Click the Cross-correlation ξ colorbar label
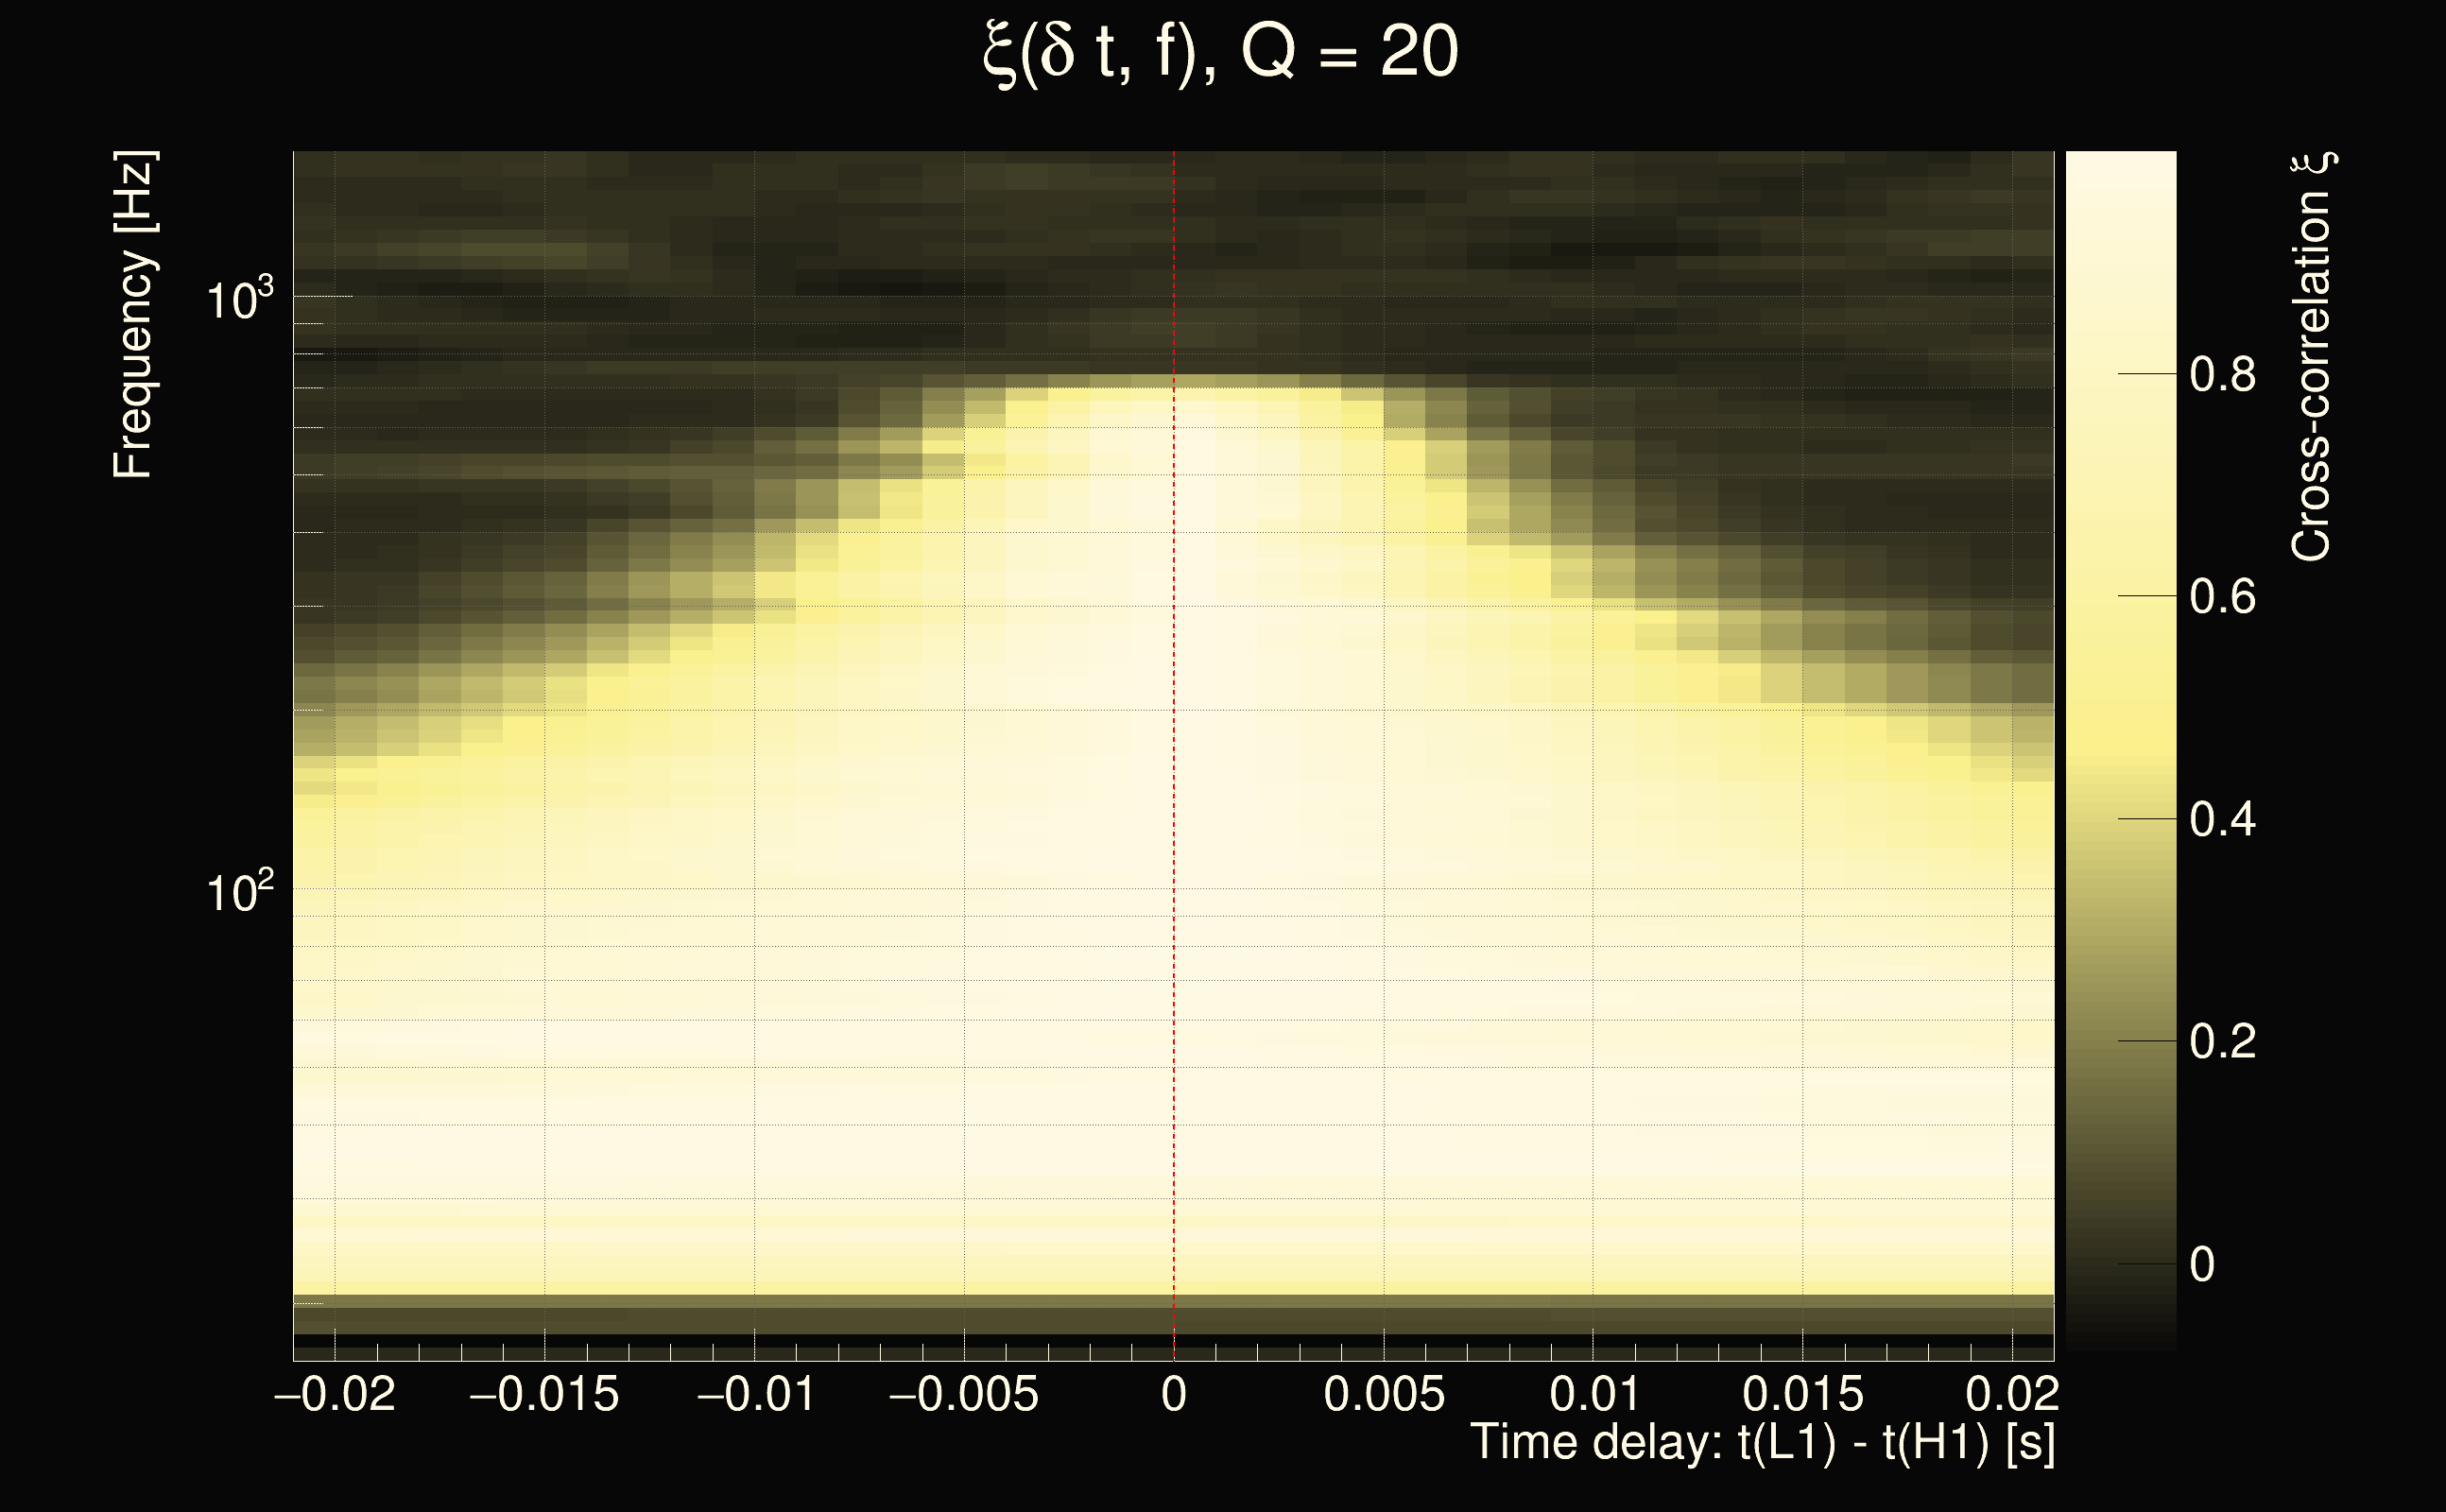 point(2312,357)
